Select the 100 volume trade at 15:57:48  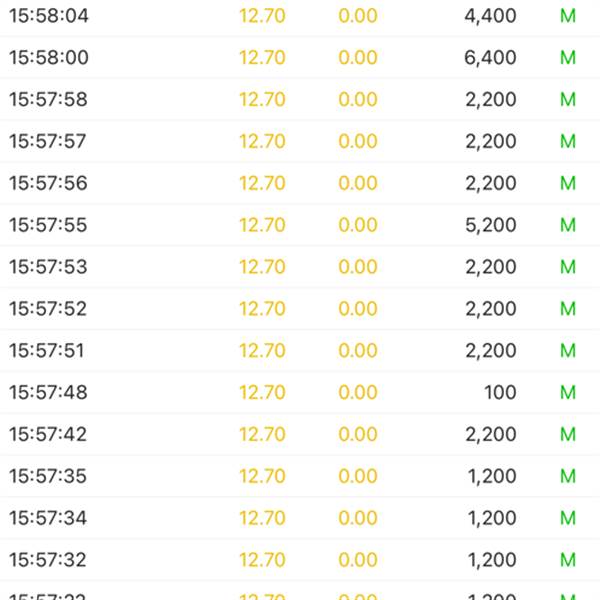point(500,393)
